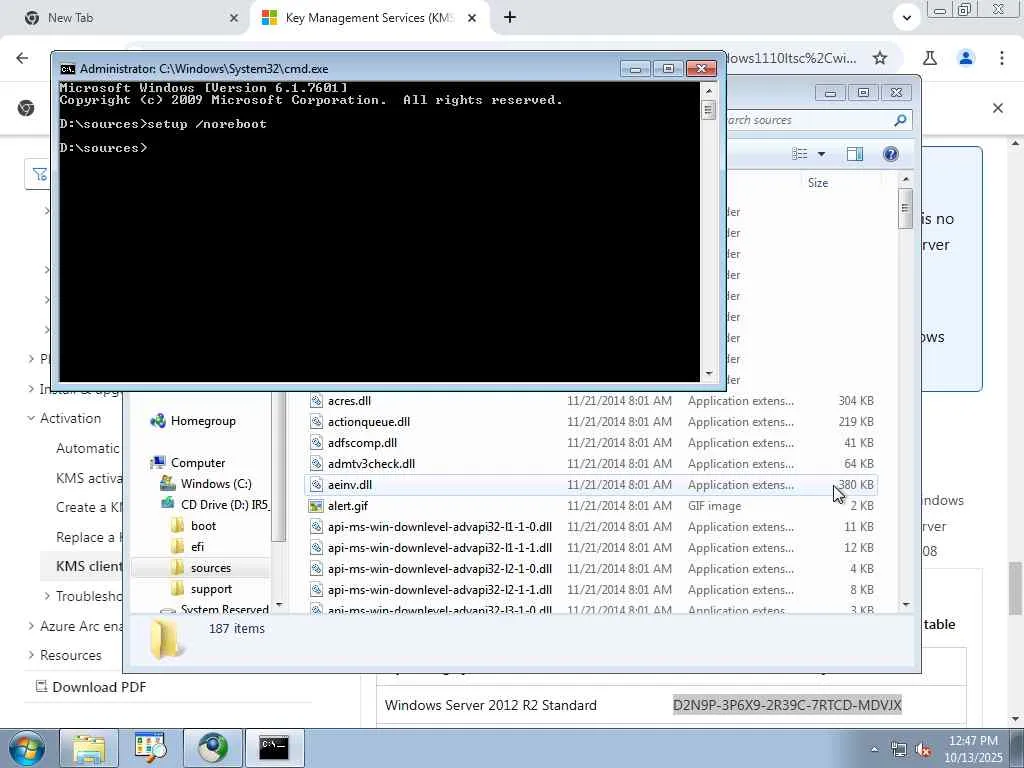This screenshot has height=768, width=1024.
Task: Open the Create a KMS sidebar link
Action: (89, 507)
